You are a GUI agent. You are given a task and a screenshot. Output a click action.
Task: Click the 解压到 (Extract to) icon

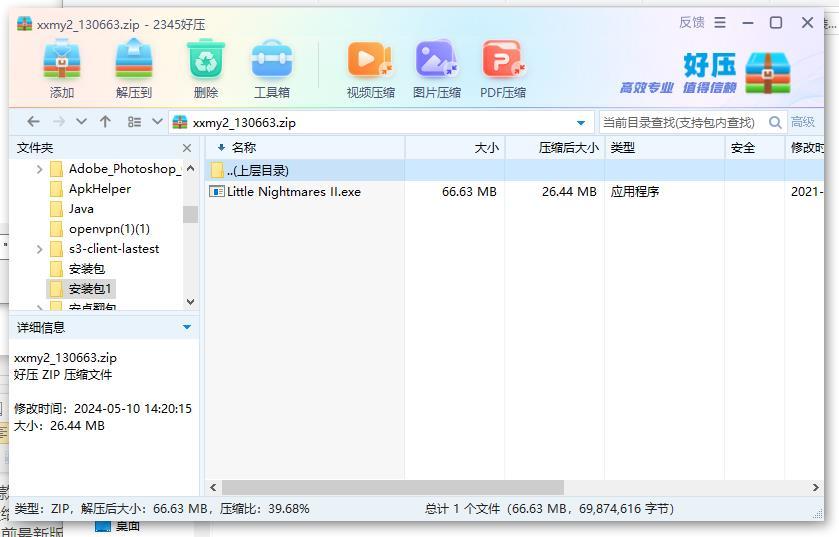[x=134, y=60]
